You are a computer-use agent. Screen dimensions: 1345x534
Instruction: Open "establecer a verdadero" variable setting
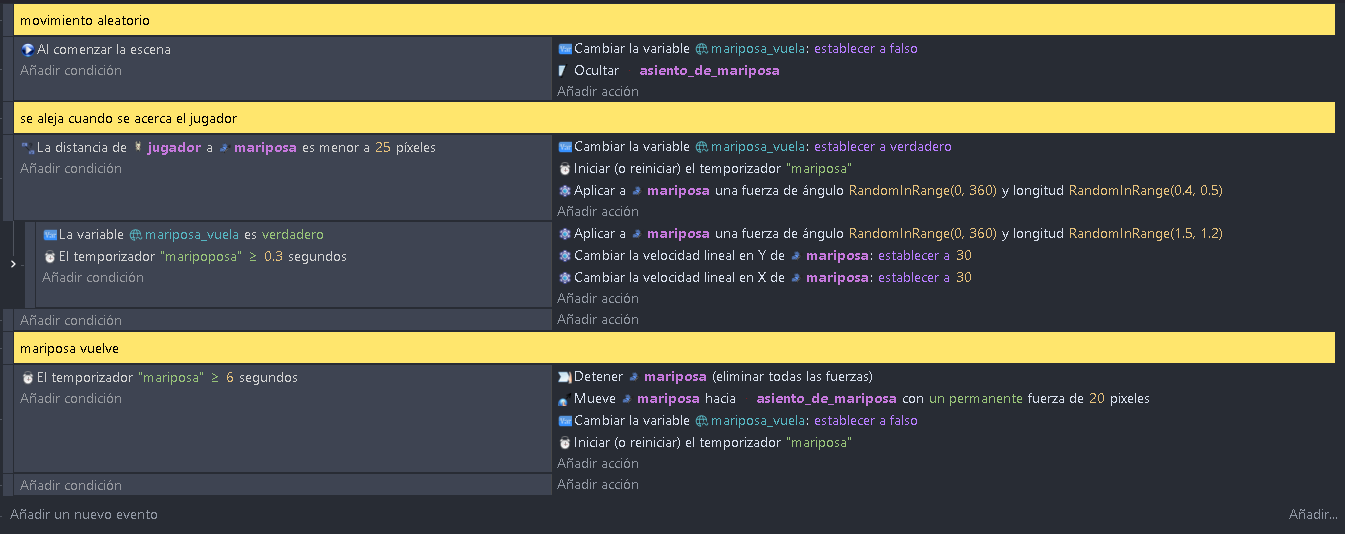pyautogui.click(x=883, y=146)
